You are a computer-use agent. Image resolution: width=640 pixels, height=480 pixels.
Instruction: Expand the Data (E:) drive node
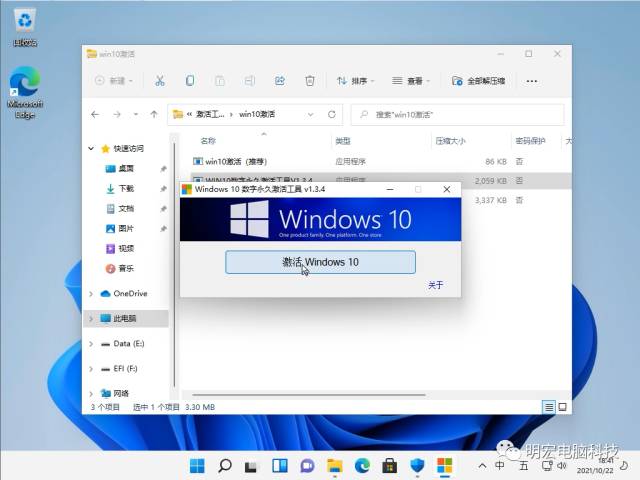(x=91, y=344)
